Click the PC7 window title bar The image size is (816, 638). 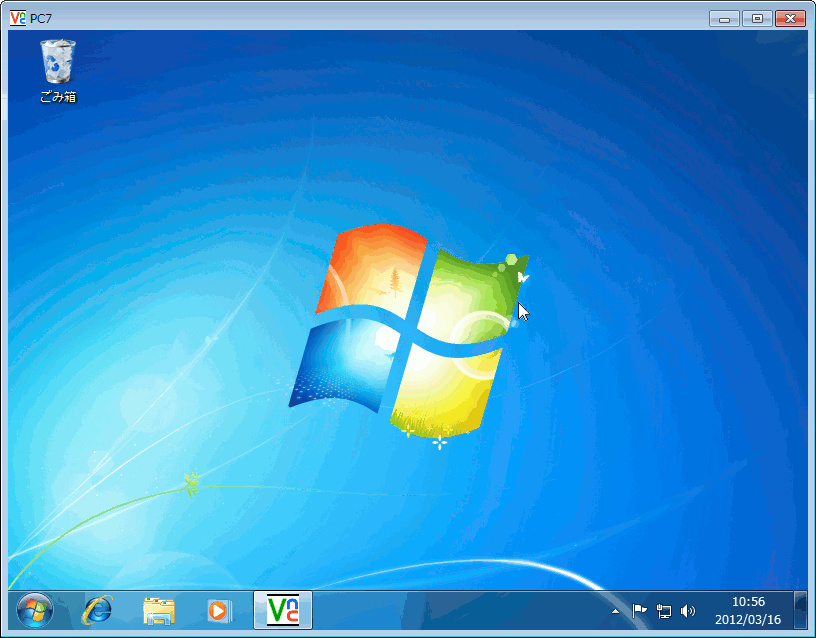coord(350,18)
